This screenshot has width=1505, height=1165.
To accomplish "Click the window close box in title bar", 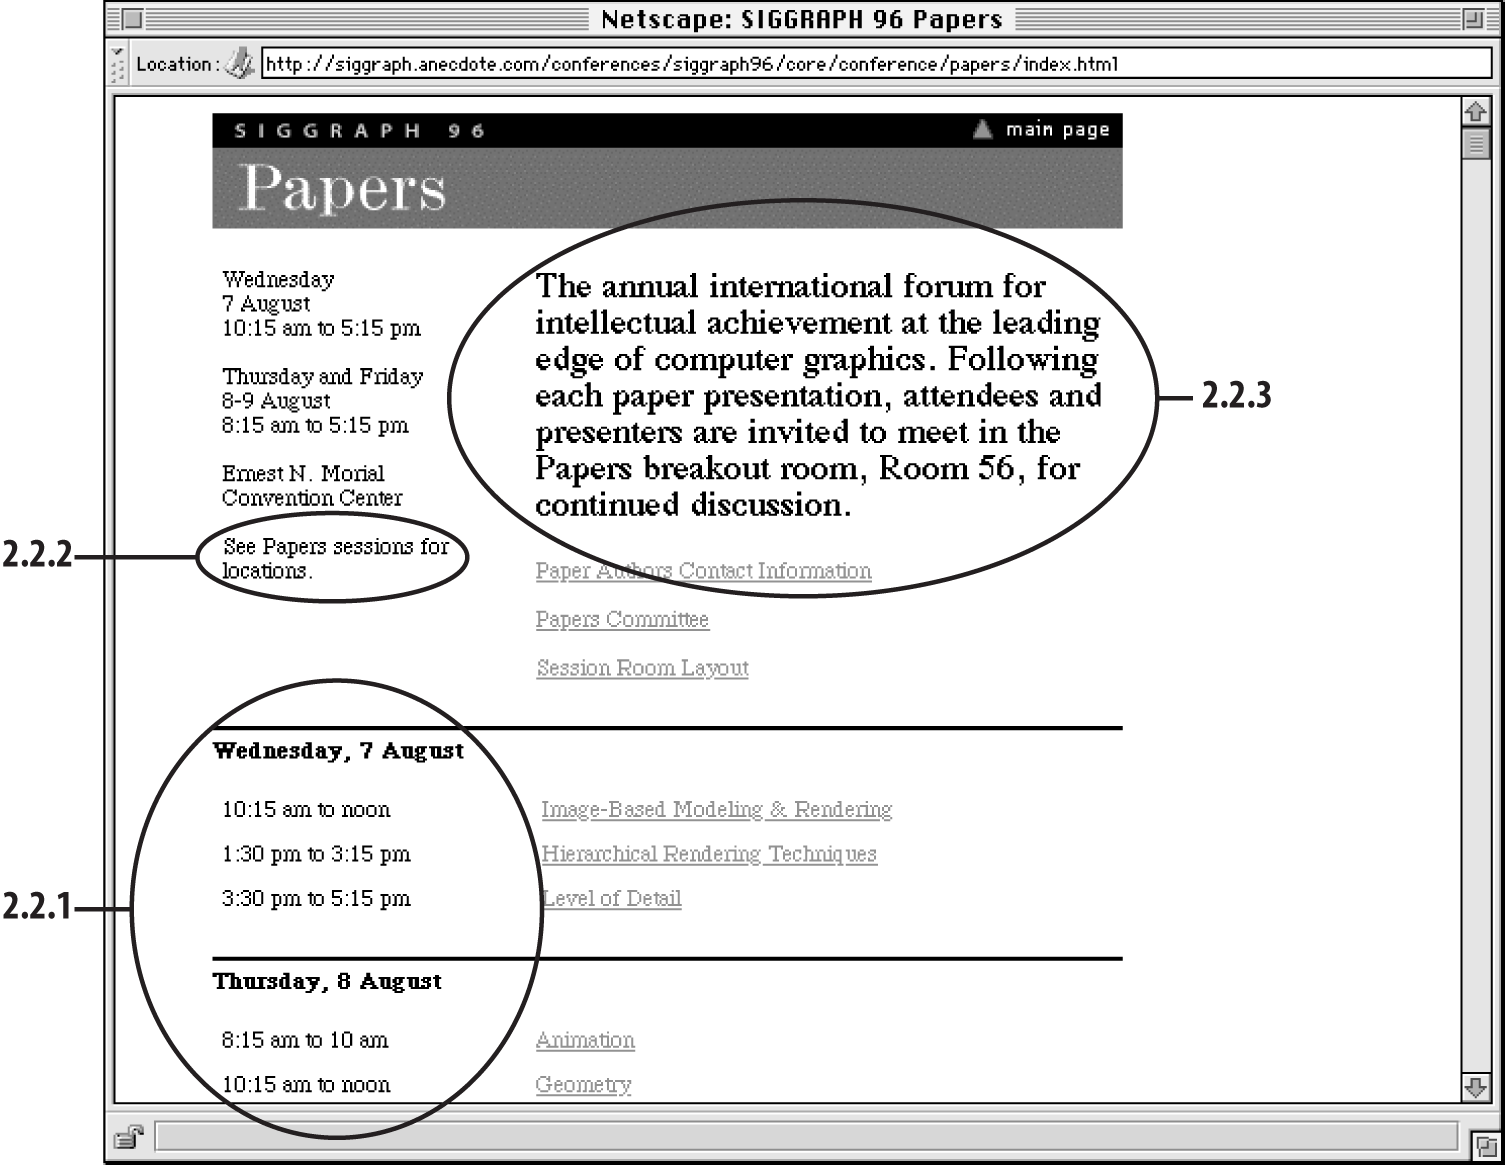I will tap(131, 18).
